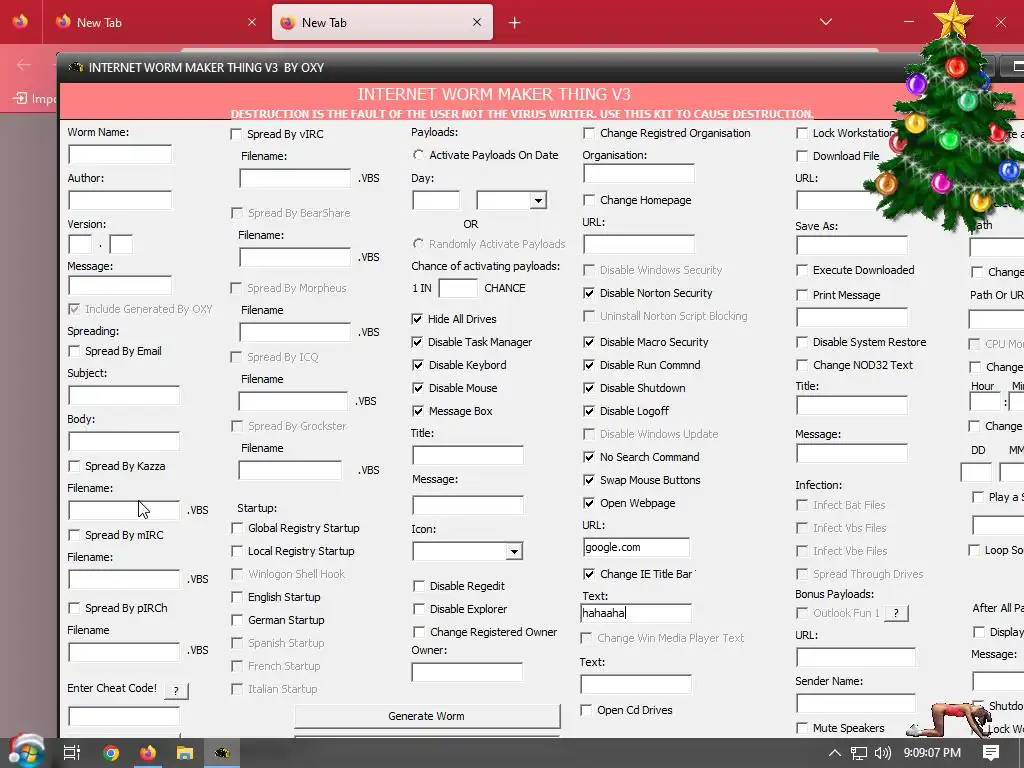Uncheck the Disable Mouse checkbox
The height and width of the screenshot is (768, 1024).
coord(417,388)
